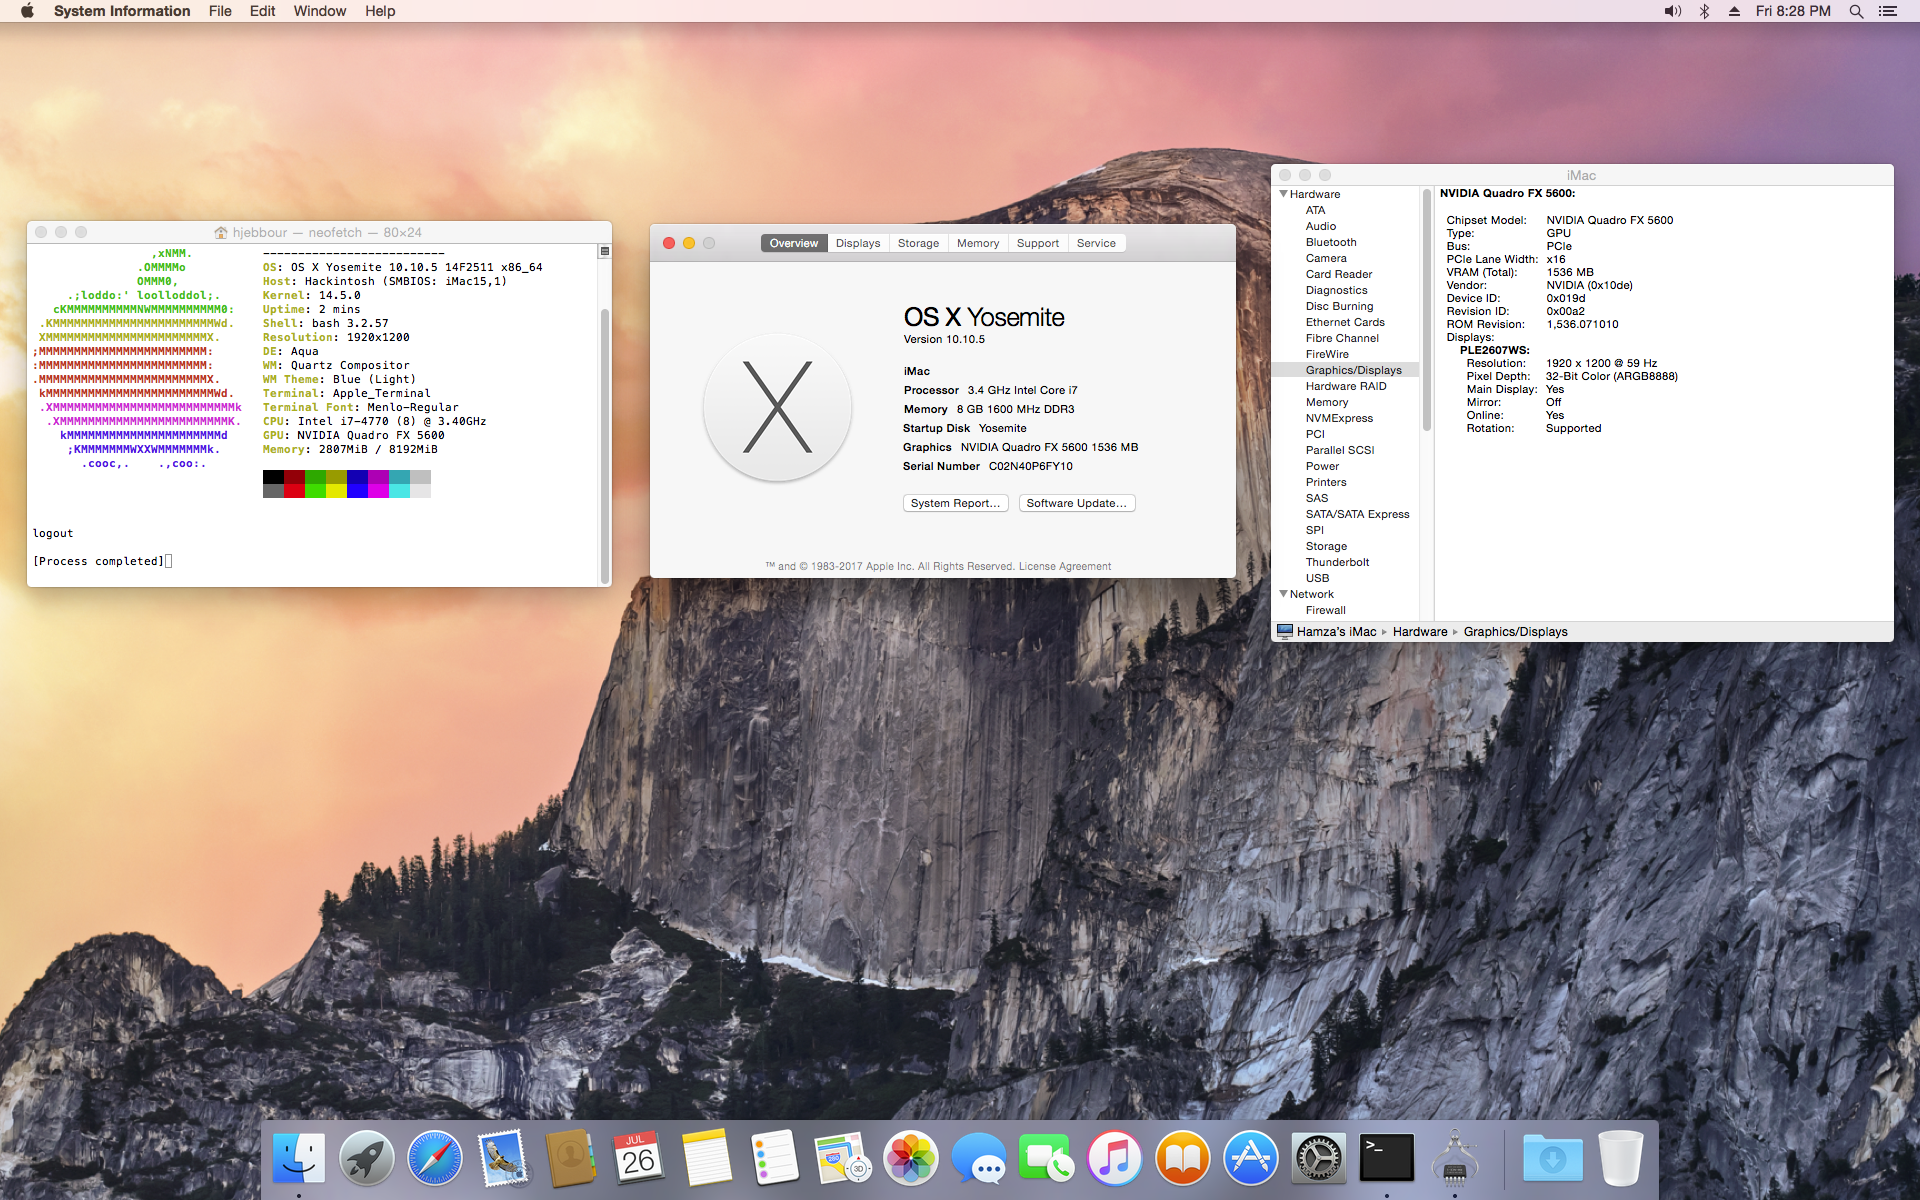This screenshot has height=1200, width=1920.
Task: Click the clock Fri 8:28 PM
Action: click(1793, 11)
